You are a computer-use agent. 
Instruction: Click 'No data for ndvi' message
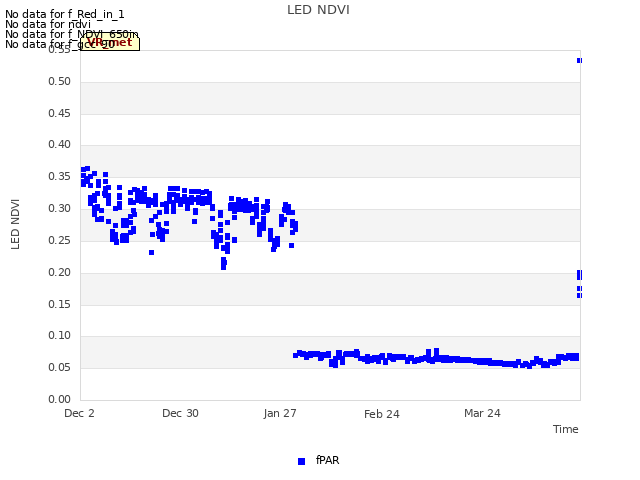click(48, 24)
